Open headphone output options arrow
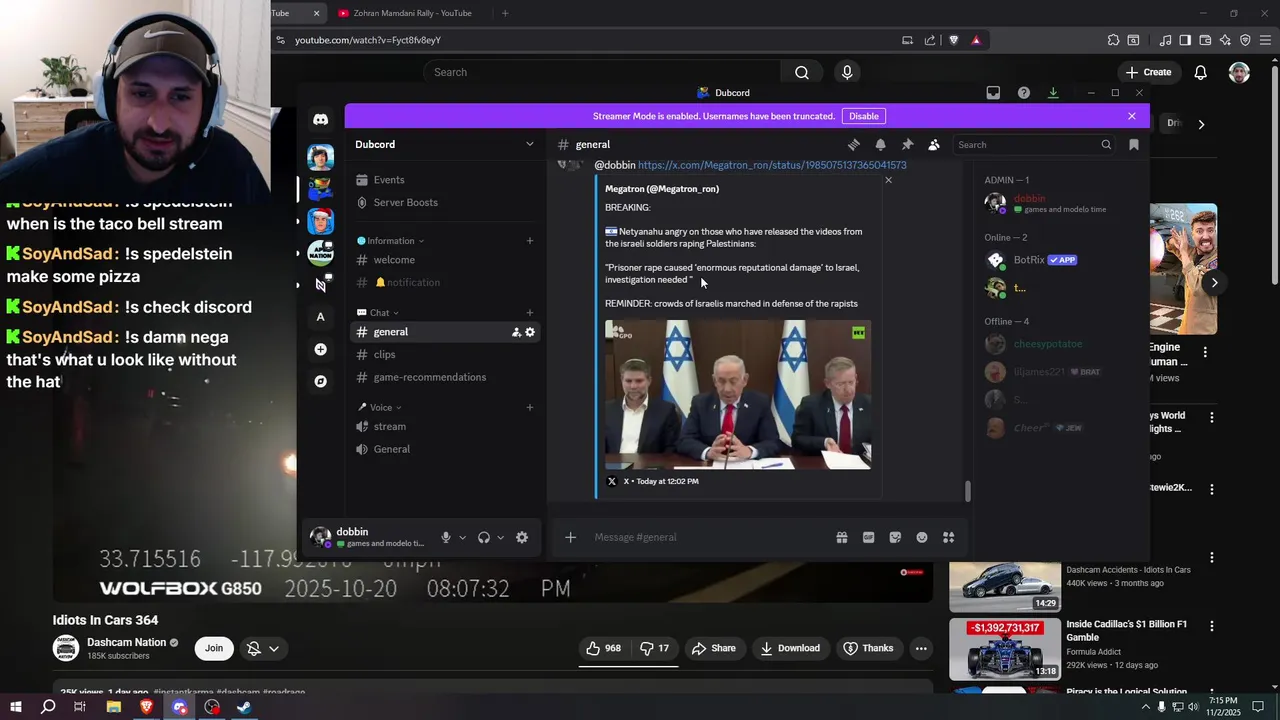This screenshot has height=720, width=1280. (500, 537)
